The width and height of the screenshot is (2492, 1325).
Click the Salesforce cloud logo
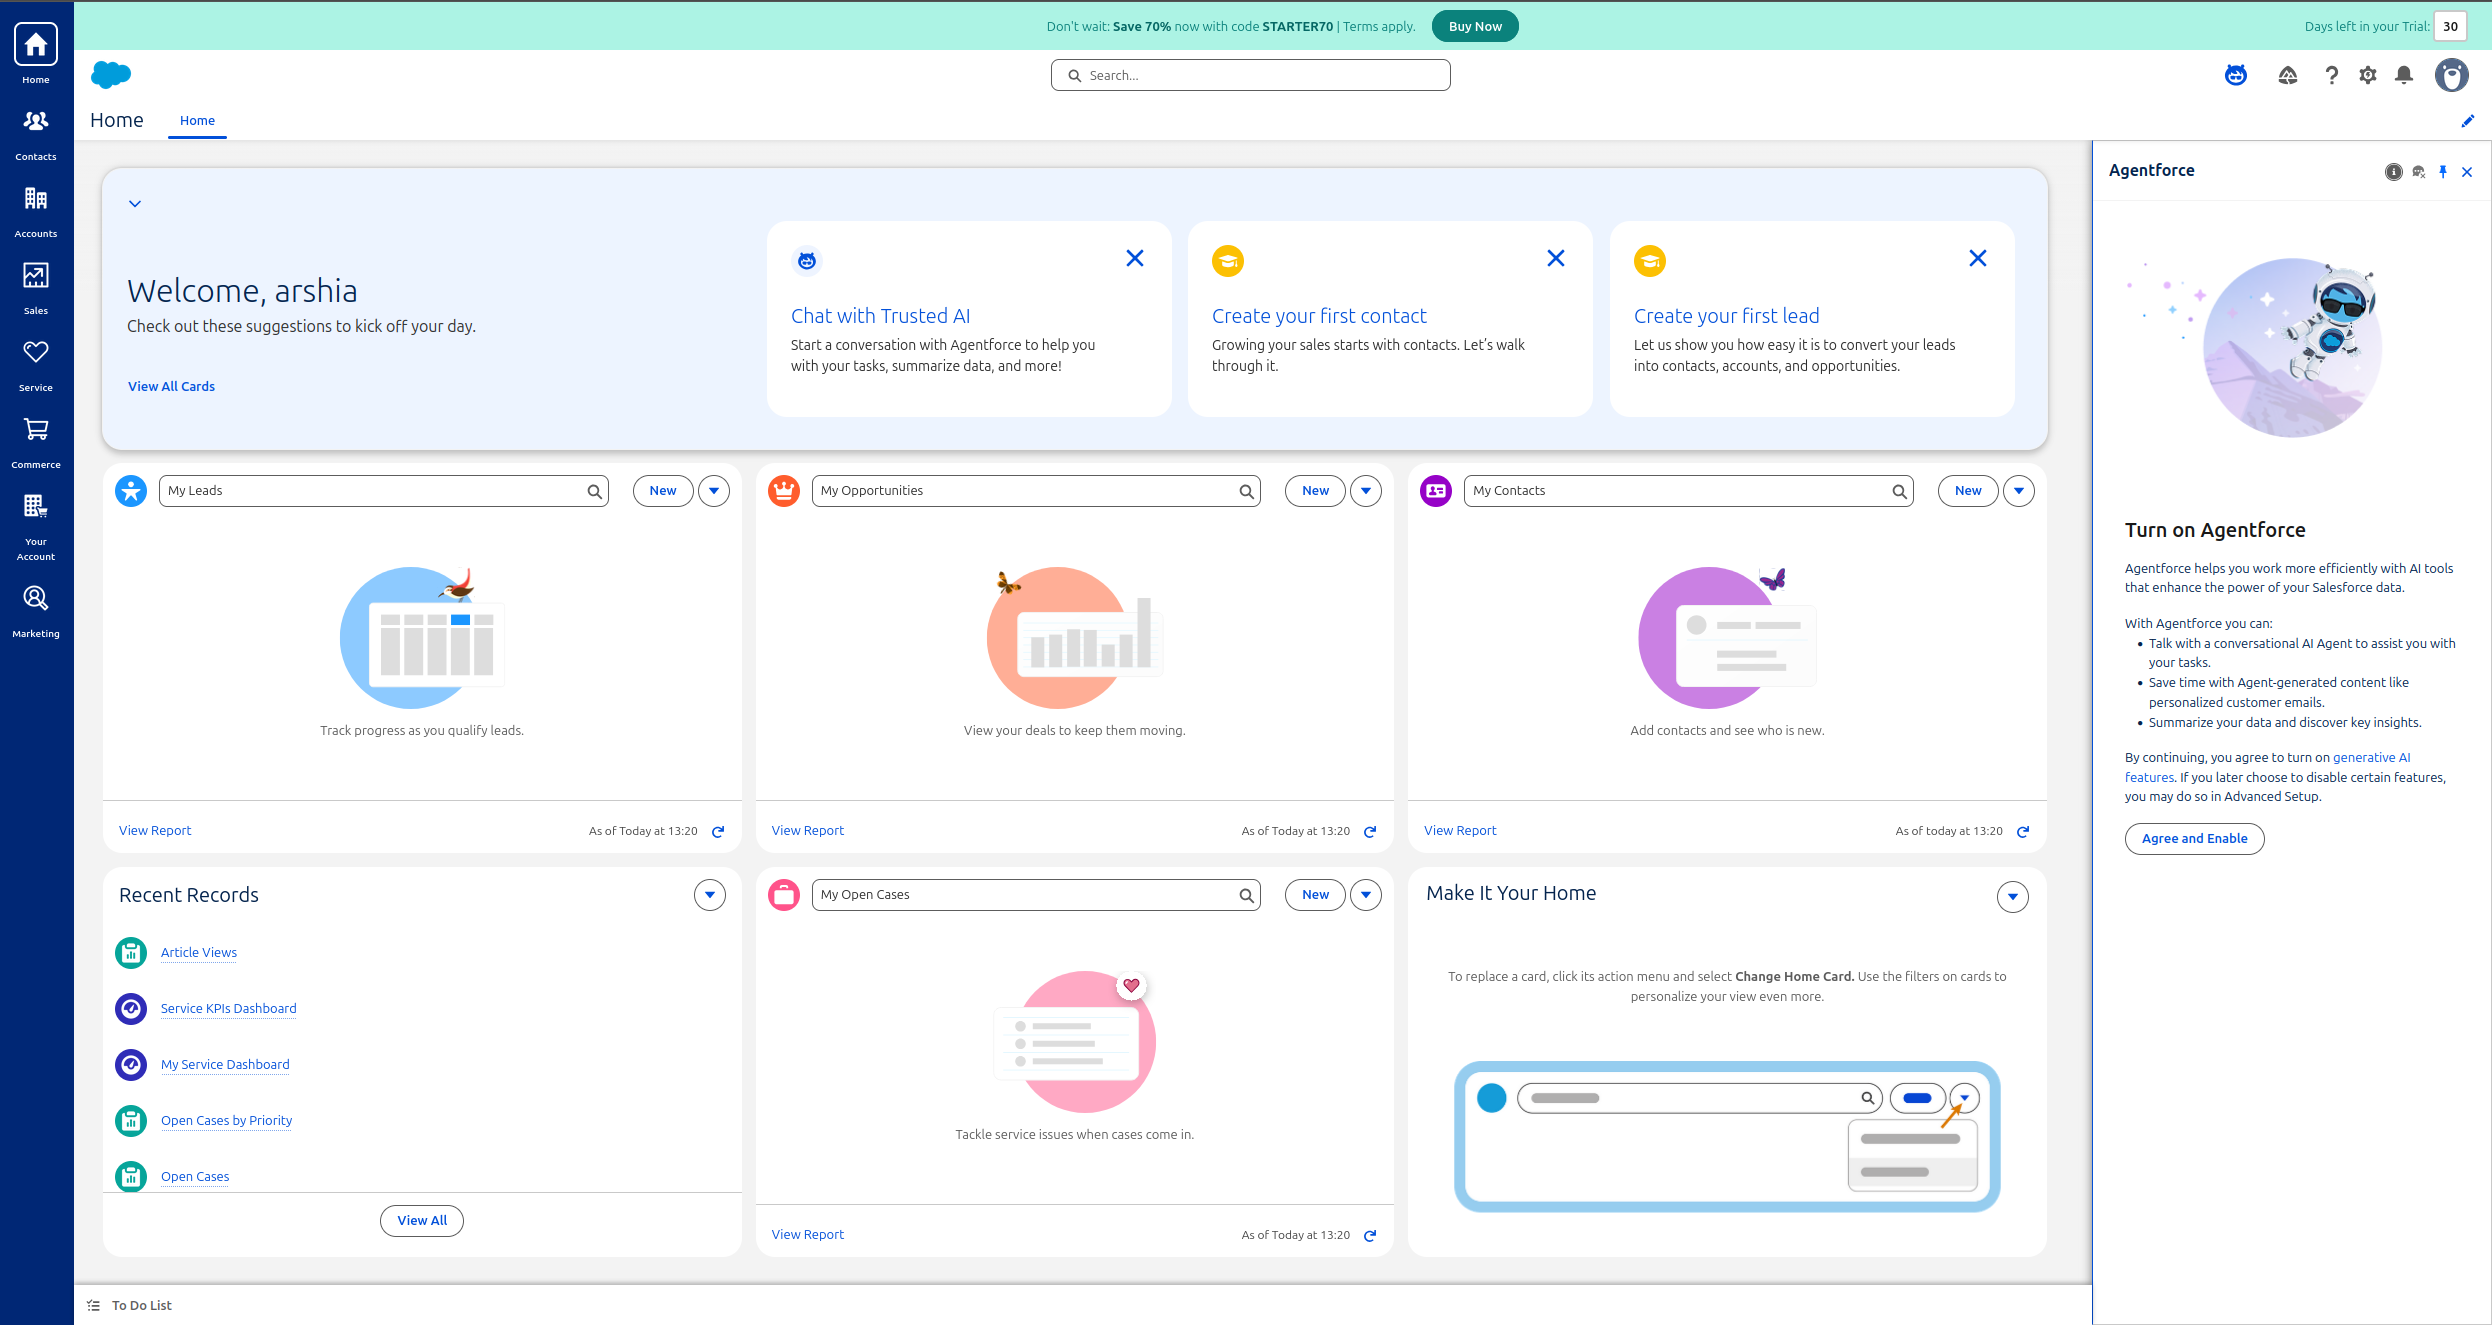click(x=111, y=75)
